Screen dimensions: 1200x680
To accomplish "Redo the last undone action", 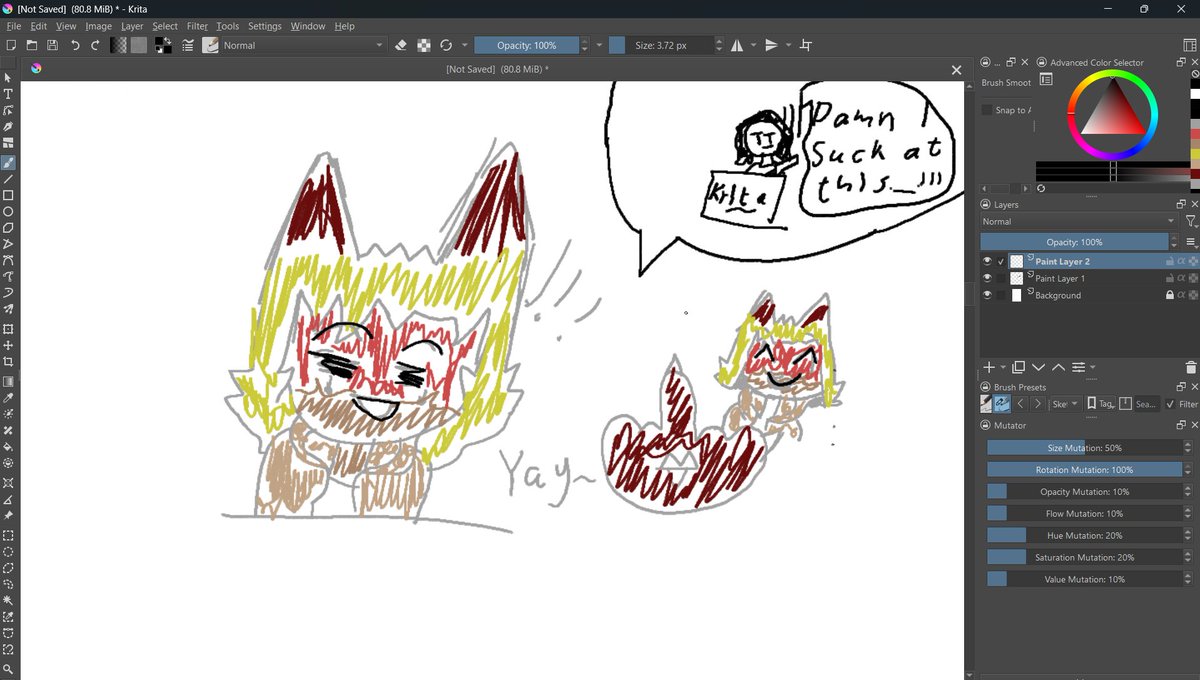I will 95,45.
